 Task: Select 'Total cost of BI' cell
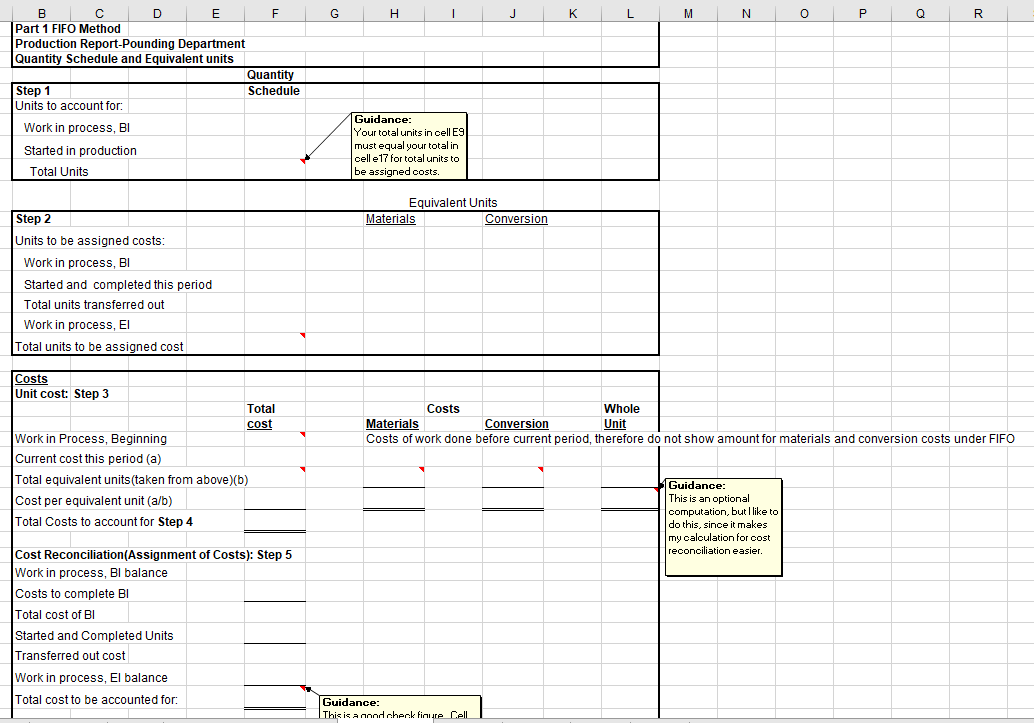point(55,615)
